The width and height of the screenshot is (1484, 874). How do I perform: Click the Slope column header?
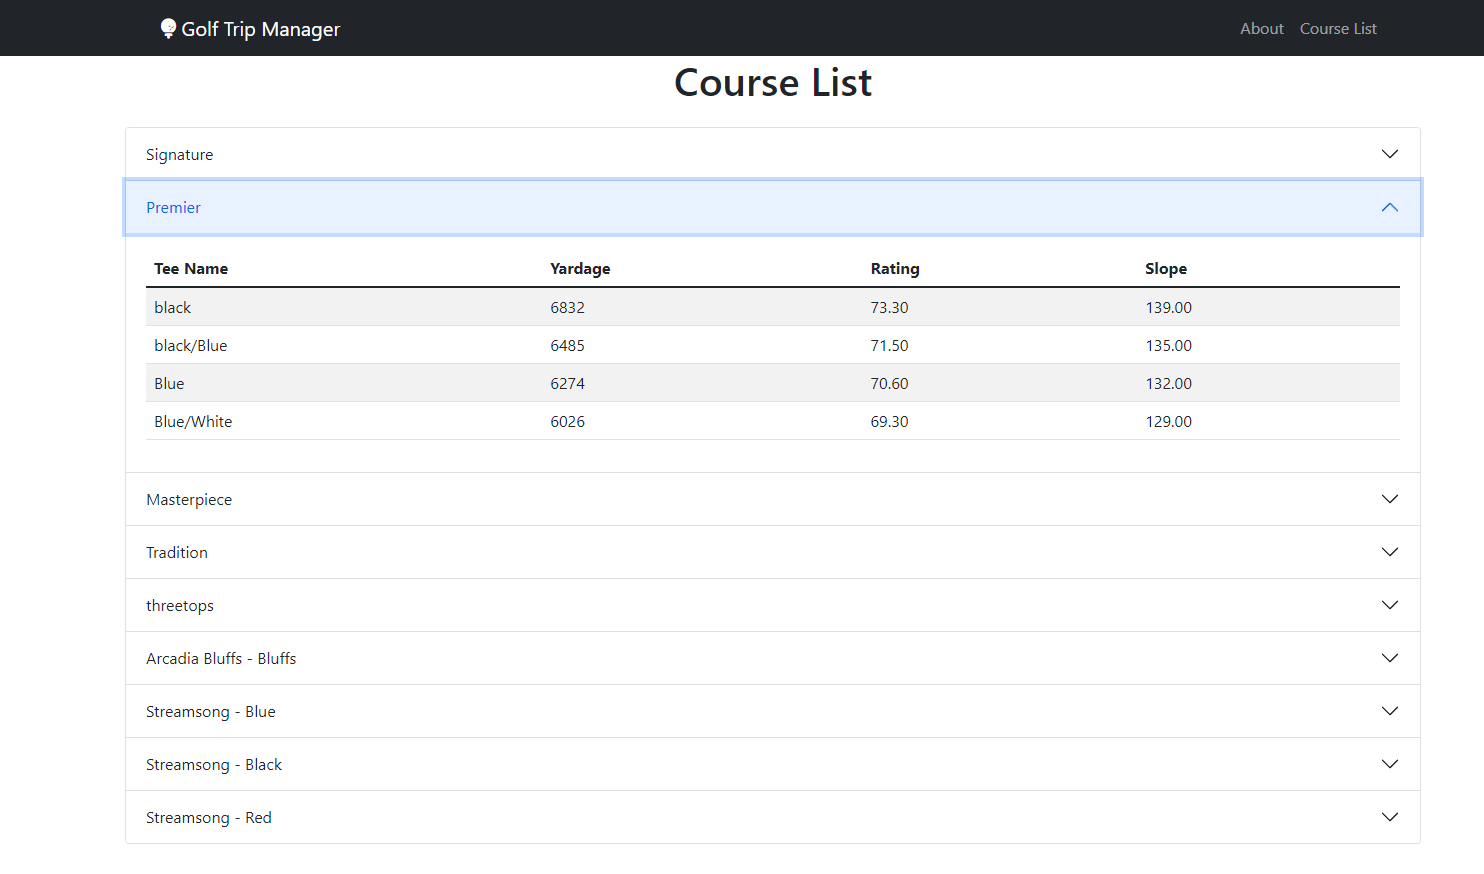click(x=1166, y=268)
